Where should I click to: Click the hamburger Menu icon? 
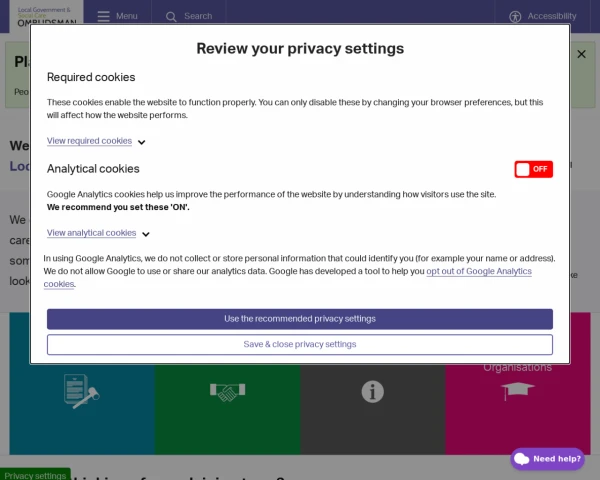click(104, 16)
